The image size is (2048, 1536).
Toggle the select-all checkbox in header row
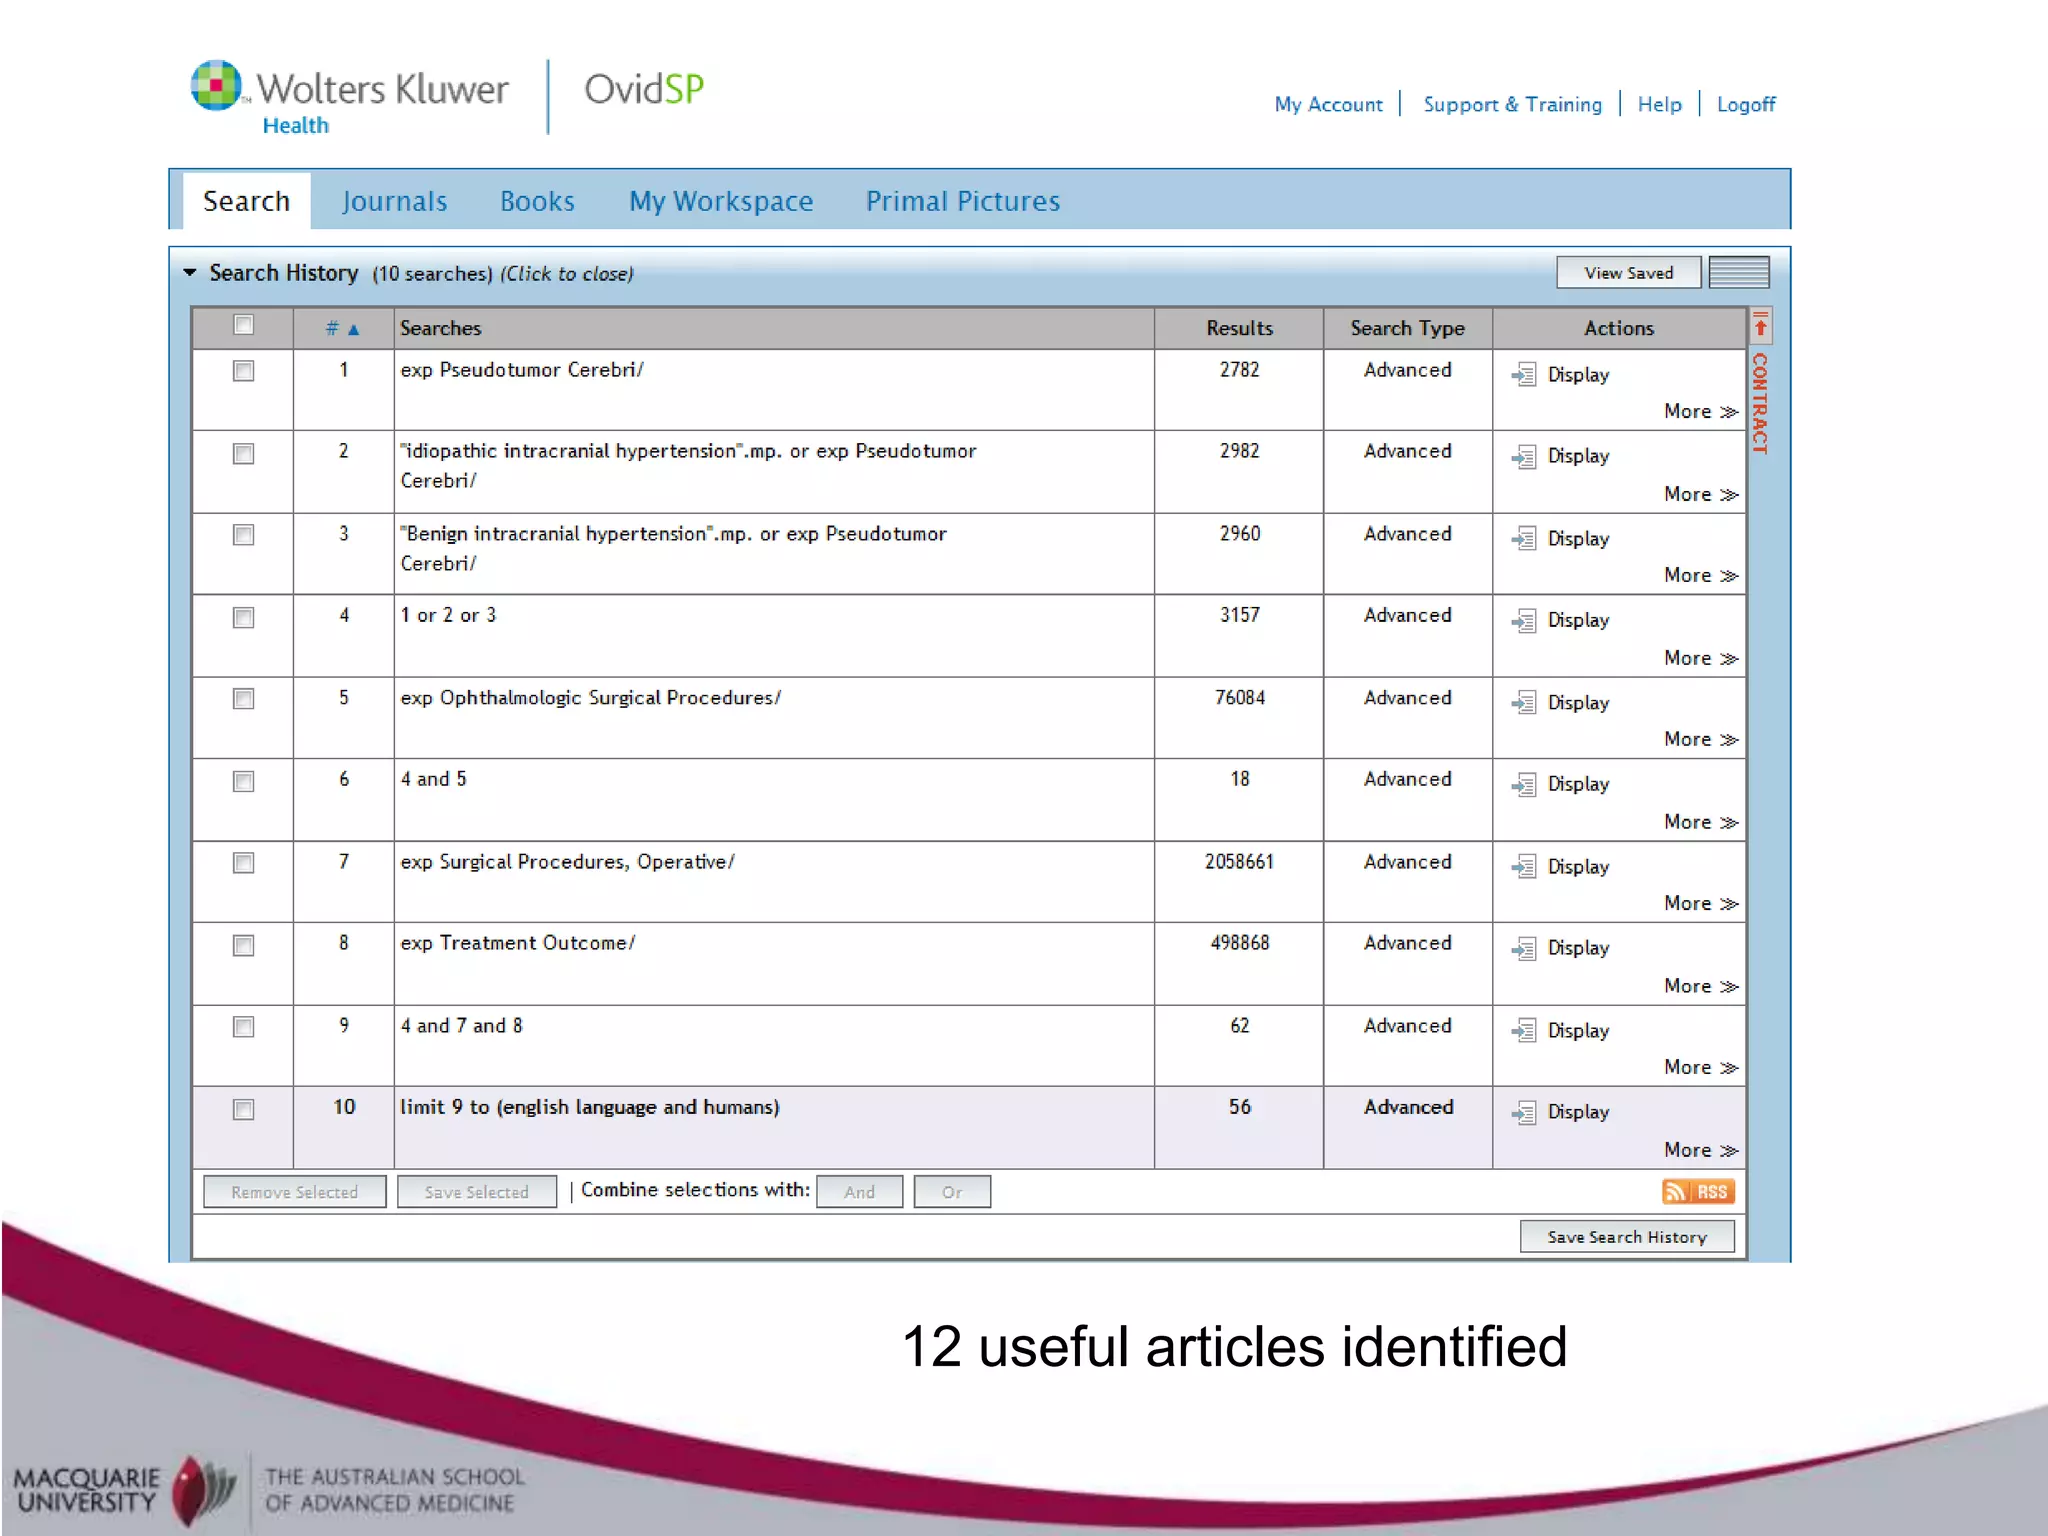pos(243,325)
